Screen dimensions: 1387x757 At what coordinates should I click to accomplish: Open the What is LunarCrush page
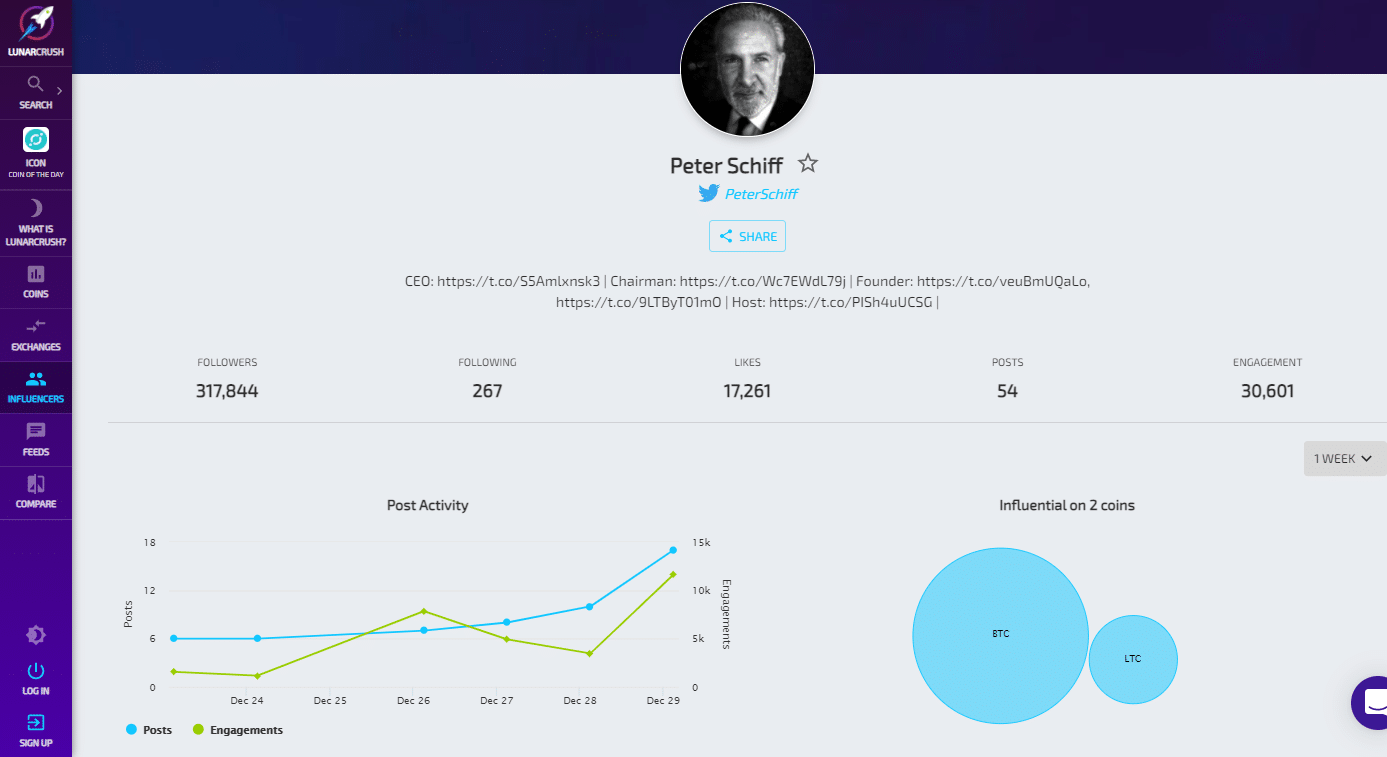[36, 209]
